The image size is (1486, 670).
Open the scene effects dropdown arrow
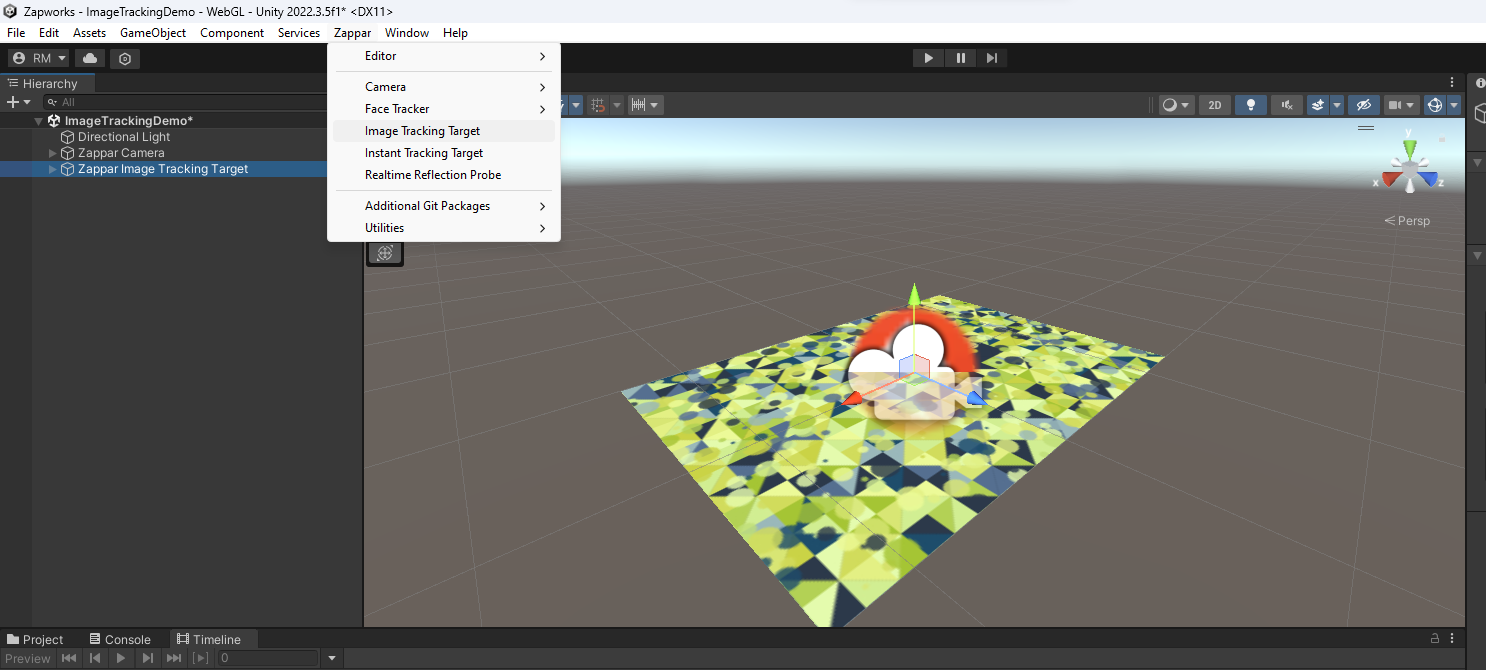(1337, 105)
